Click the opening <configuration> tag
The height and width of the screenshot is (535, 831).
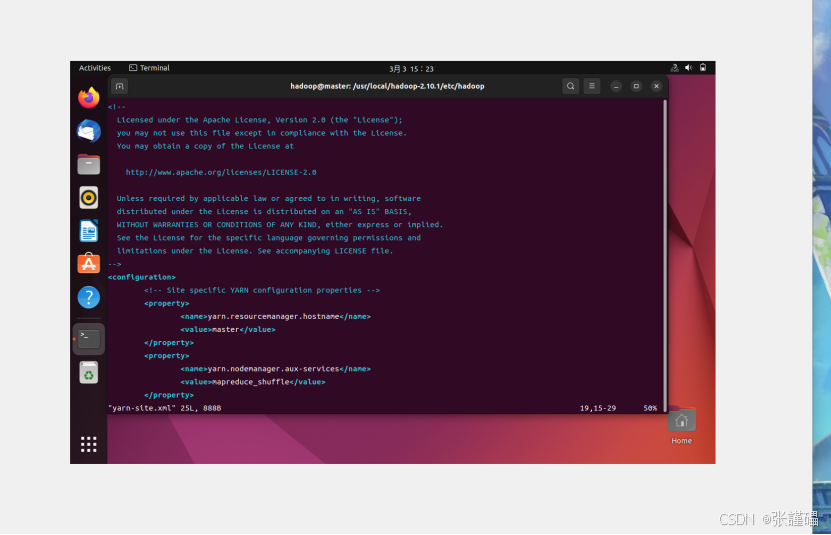pos(142,277)
